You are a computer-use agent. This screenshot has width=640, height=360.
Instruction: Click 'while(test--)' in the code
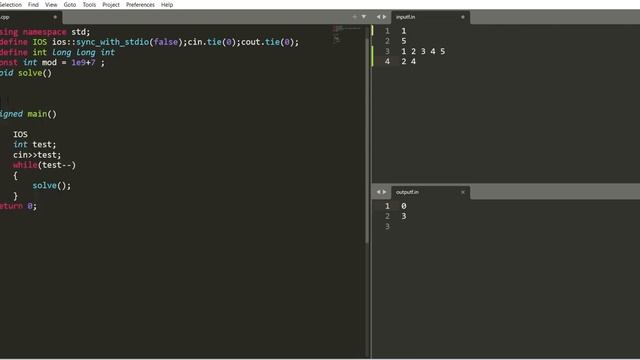click(x=44, y=165)
